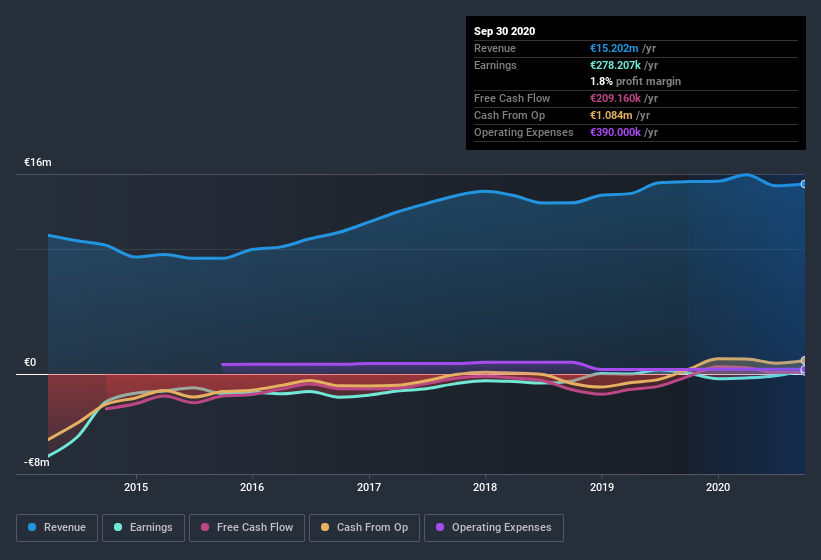Screen dimensions: 821x560
Task: Select the 2020 x-axis label
Action: [718, 487]
